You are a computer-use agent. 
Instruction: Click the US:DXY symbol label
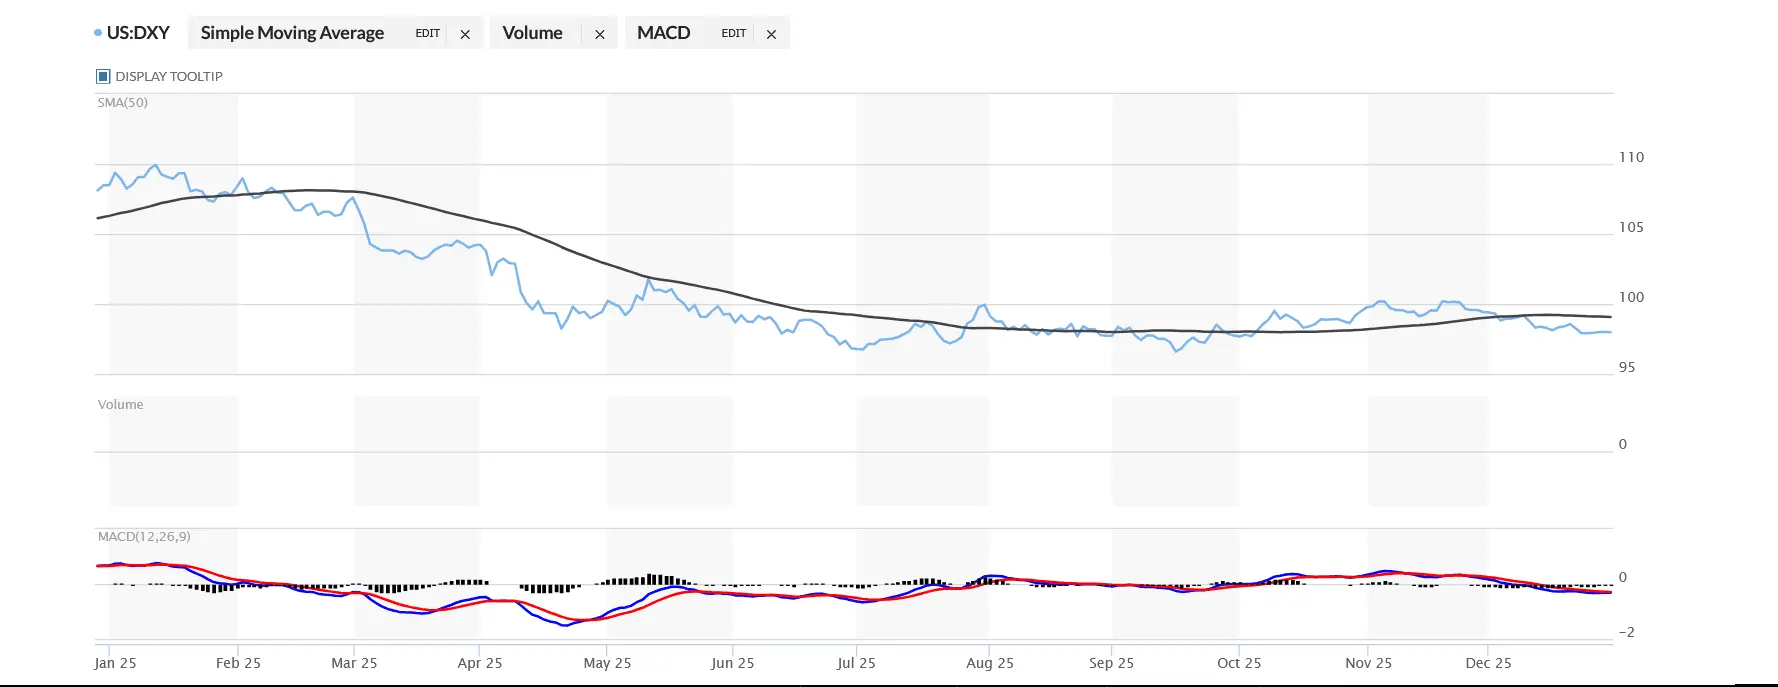click(138, 33)
